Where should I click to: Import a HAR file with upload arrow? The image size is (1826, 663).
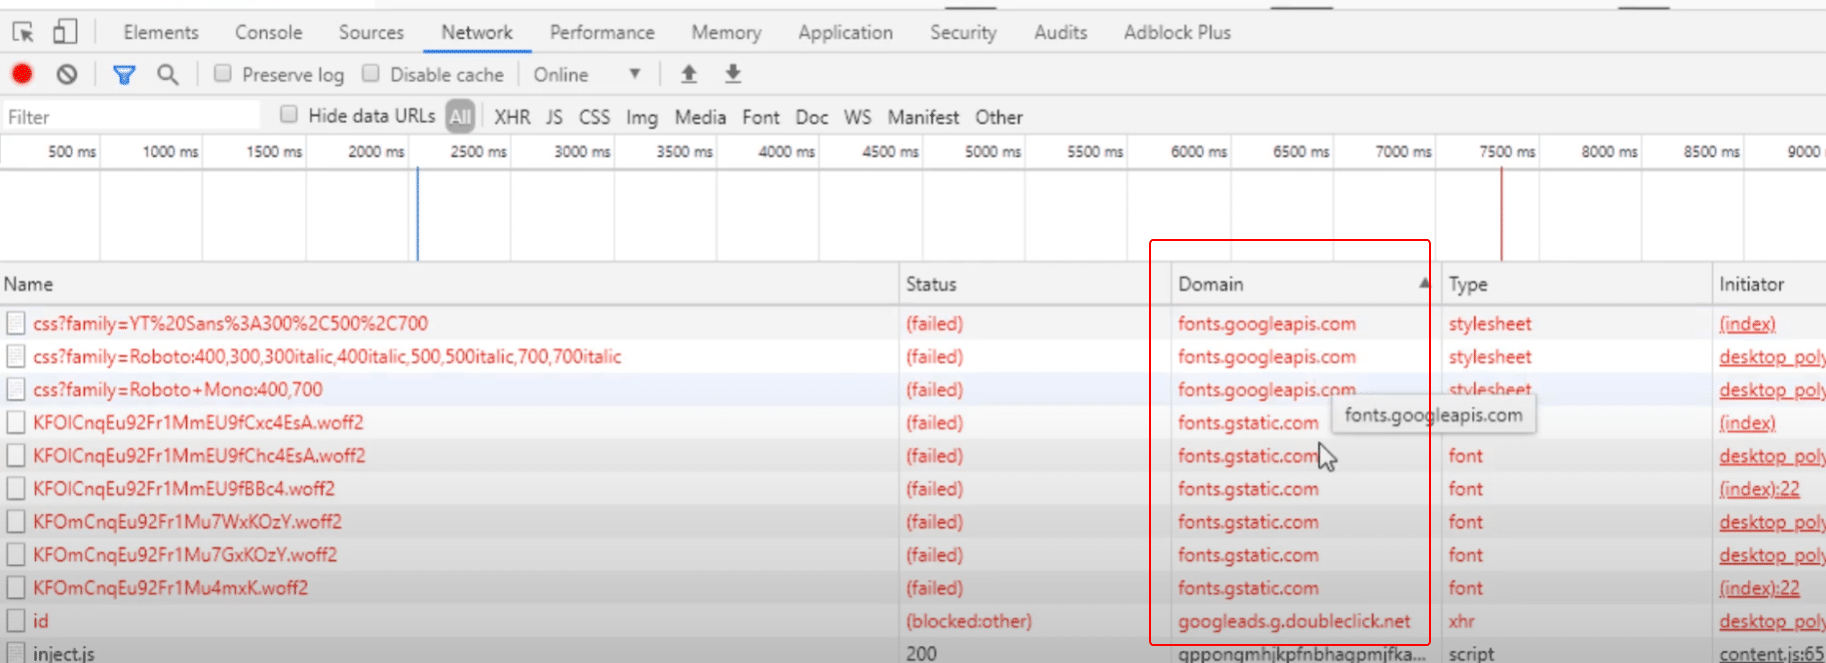(x=689, y=74)
